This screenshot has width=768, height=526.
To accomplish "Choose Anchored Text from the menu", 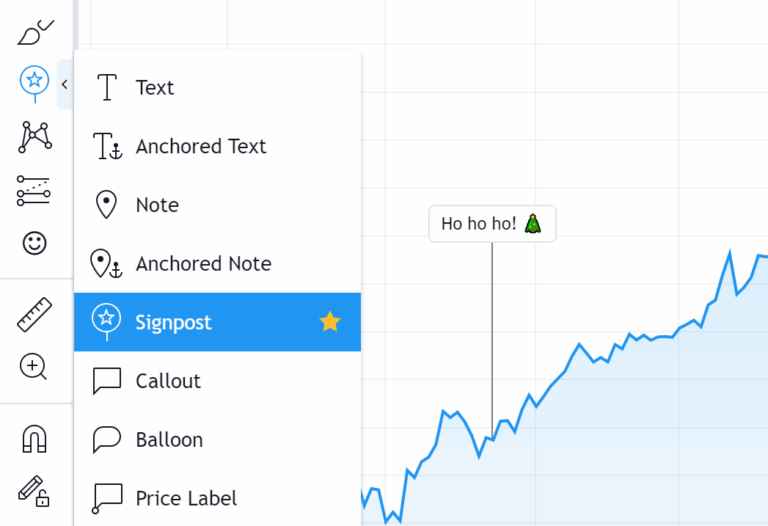I will 201,147.
